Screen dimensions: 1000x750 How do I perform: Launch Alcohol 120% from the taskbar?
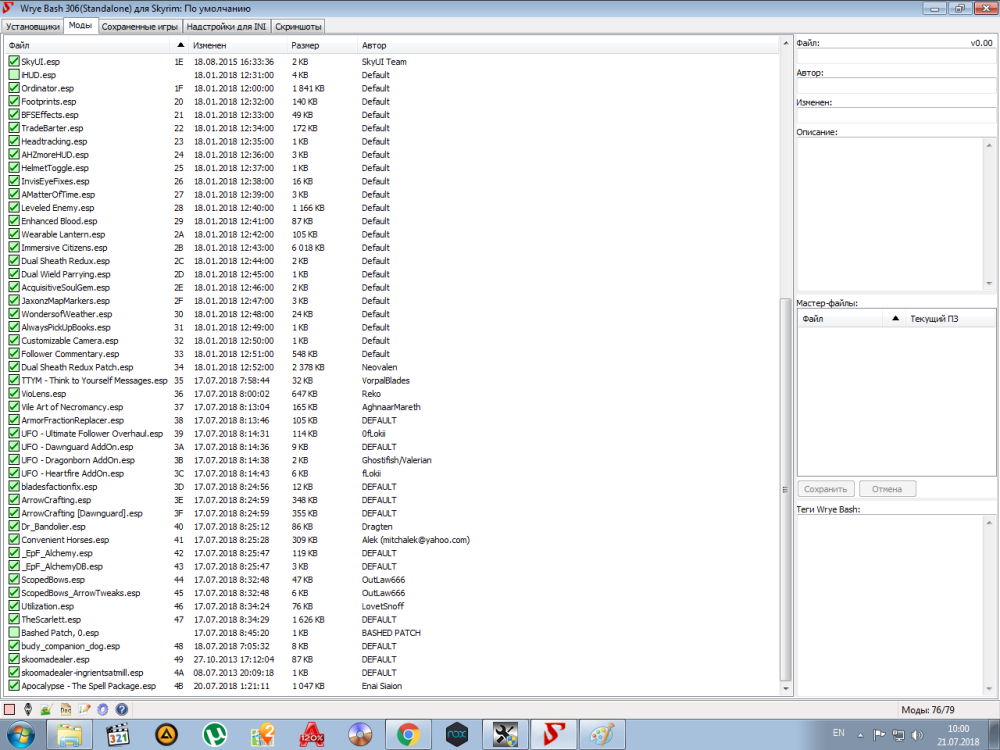(312, 734)
